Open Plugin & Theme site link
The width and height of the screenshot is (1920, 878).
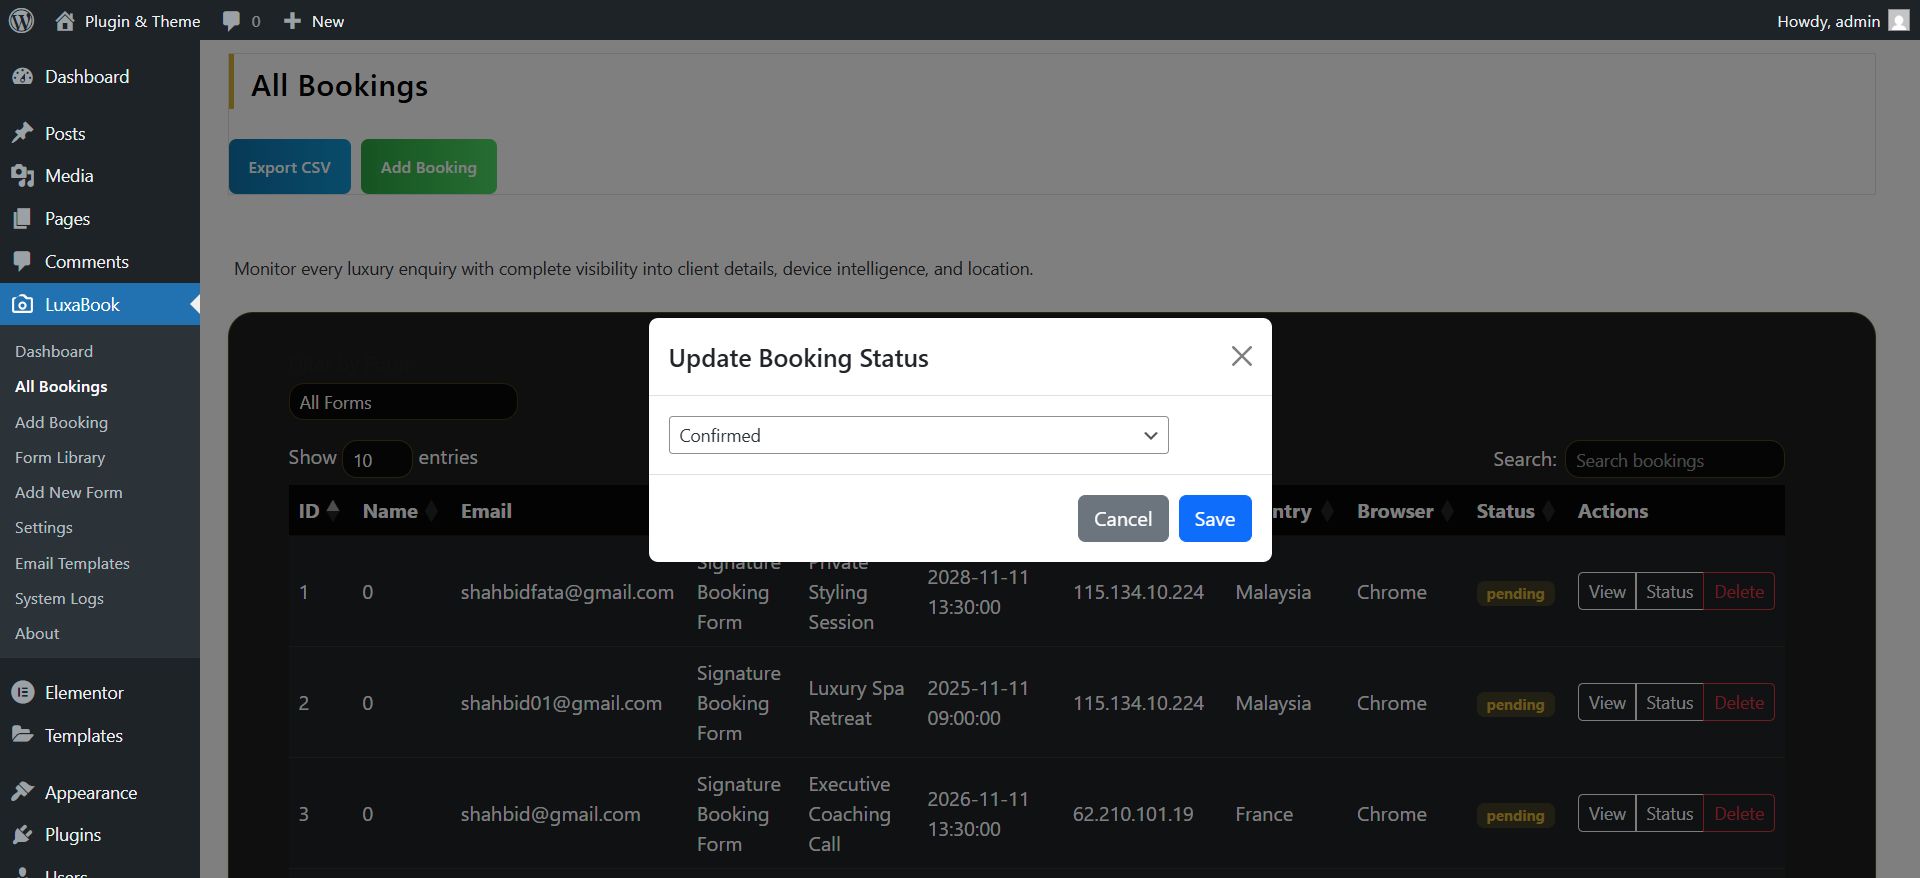pos(142,21)
